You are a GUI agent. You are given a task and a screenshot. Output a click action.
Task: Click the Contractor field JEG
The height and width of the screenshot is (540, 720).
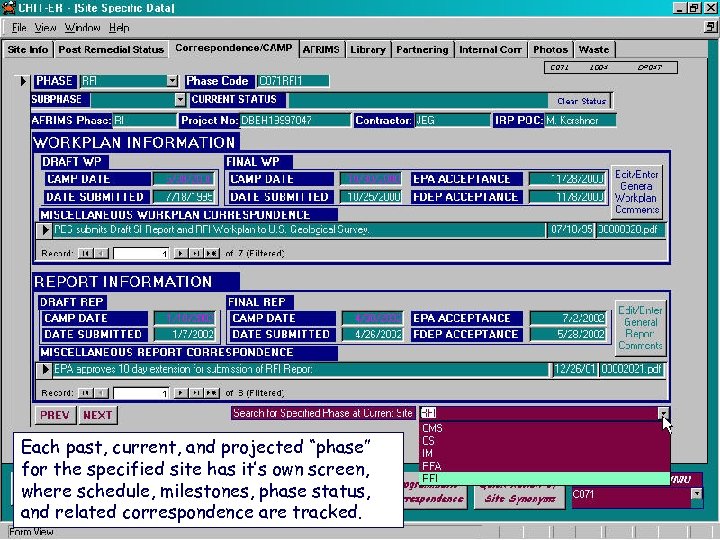coord(452,120)
